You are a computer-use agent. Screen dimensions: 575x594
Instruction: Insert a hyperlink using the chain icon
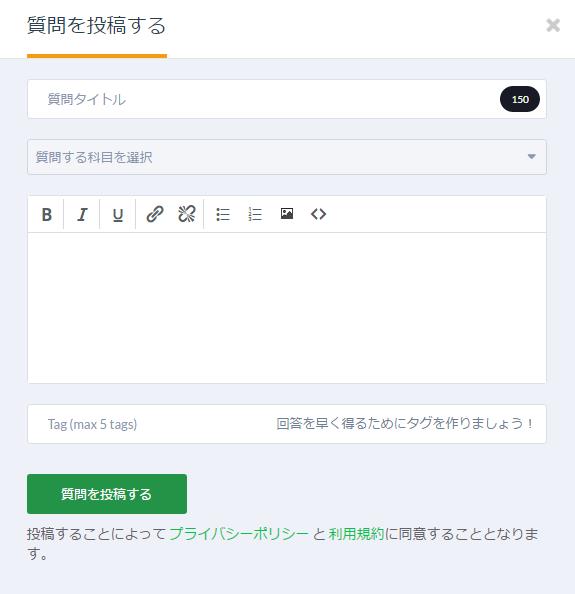click(x=155, y=214)
